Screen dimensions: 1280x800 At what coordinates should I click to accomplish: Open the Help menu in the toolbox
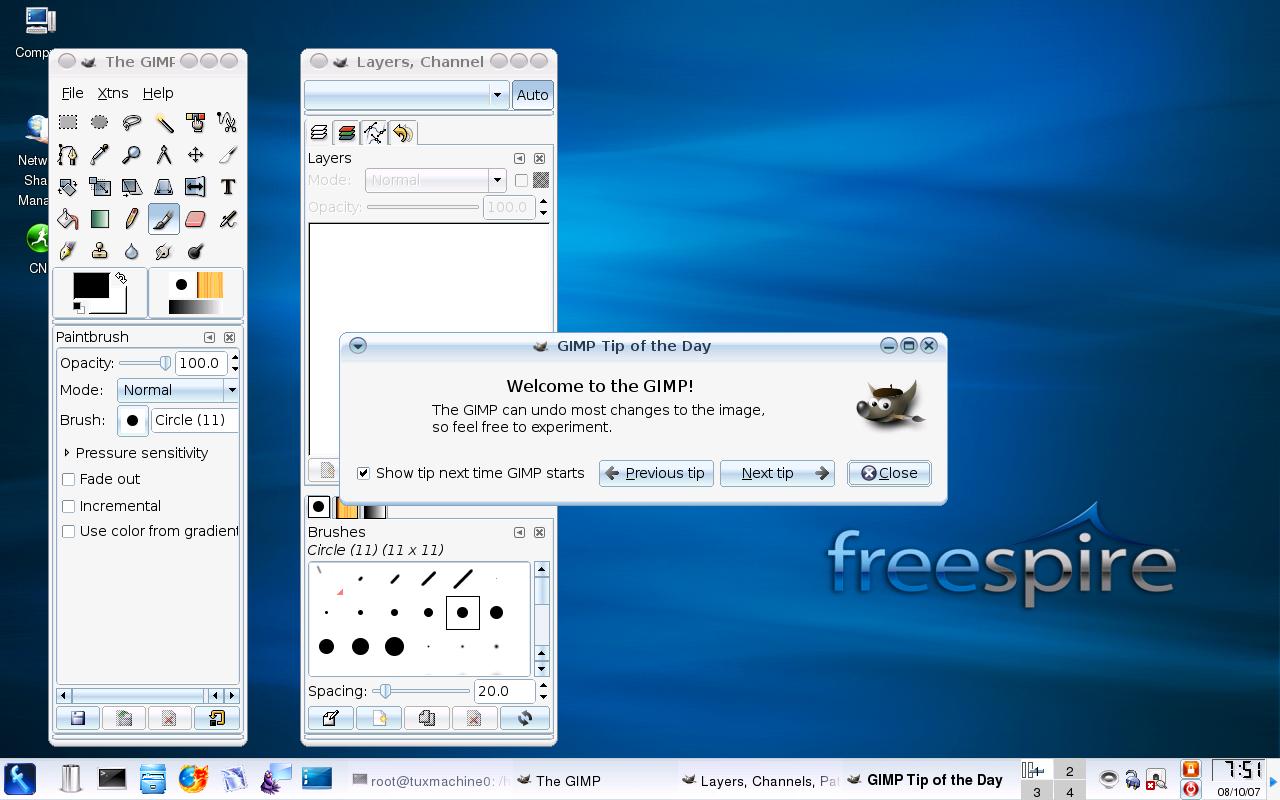click(x=158, y=93)
